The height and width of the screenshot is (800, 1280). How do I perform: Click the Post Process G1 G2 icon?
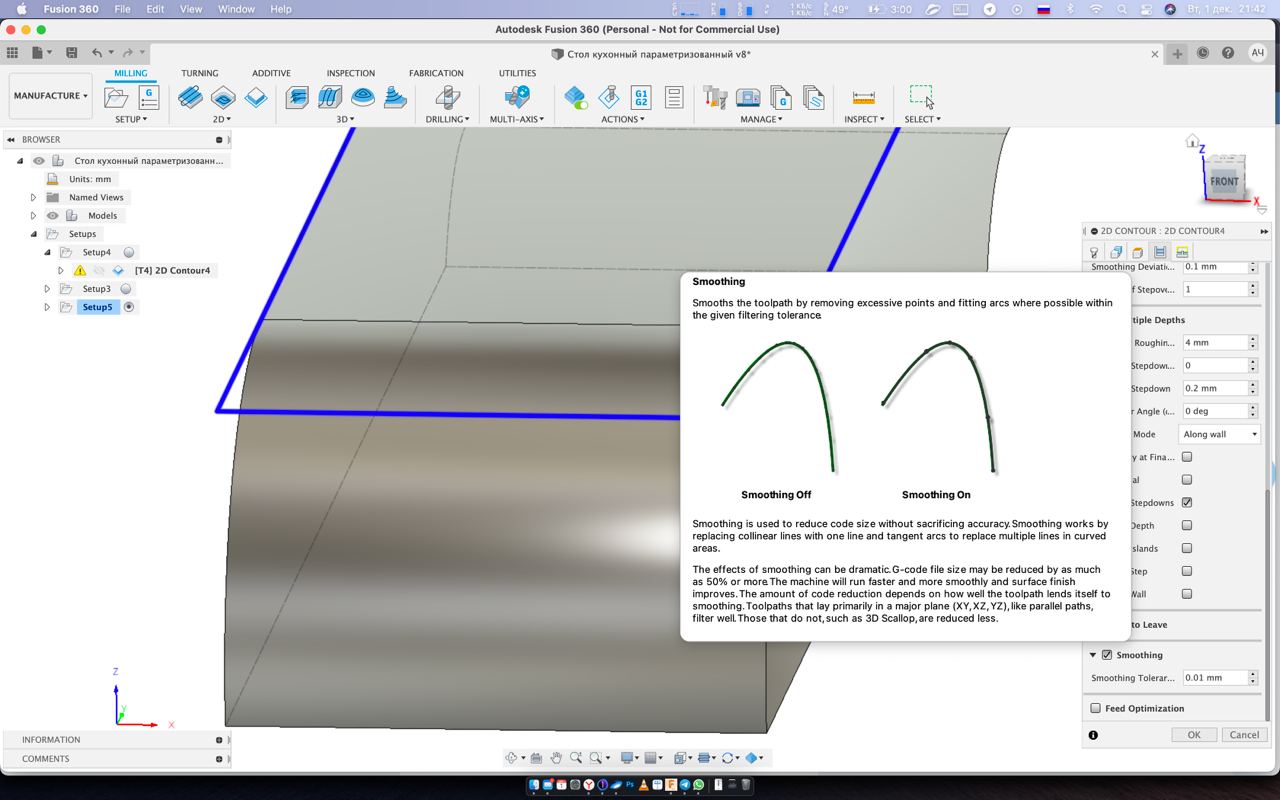click(641, 97)
